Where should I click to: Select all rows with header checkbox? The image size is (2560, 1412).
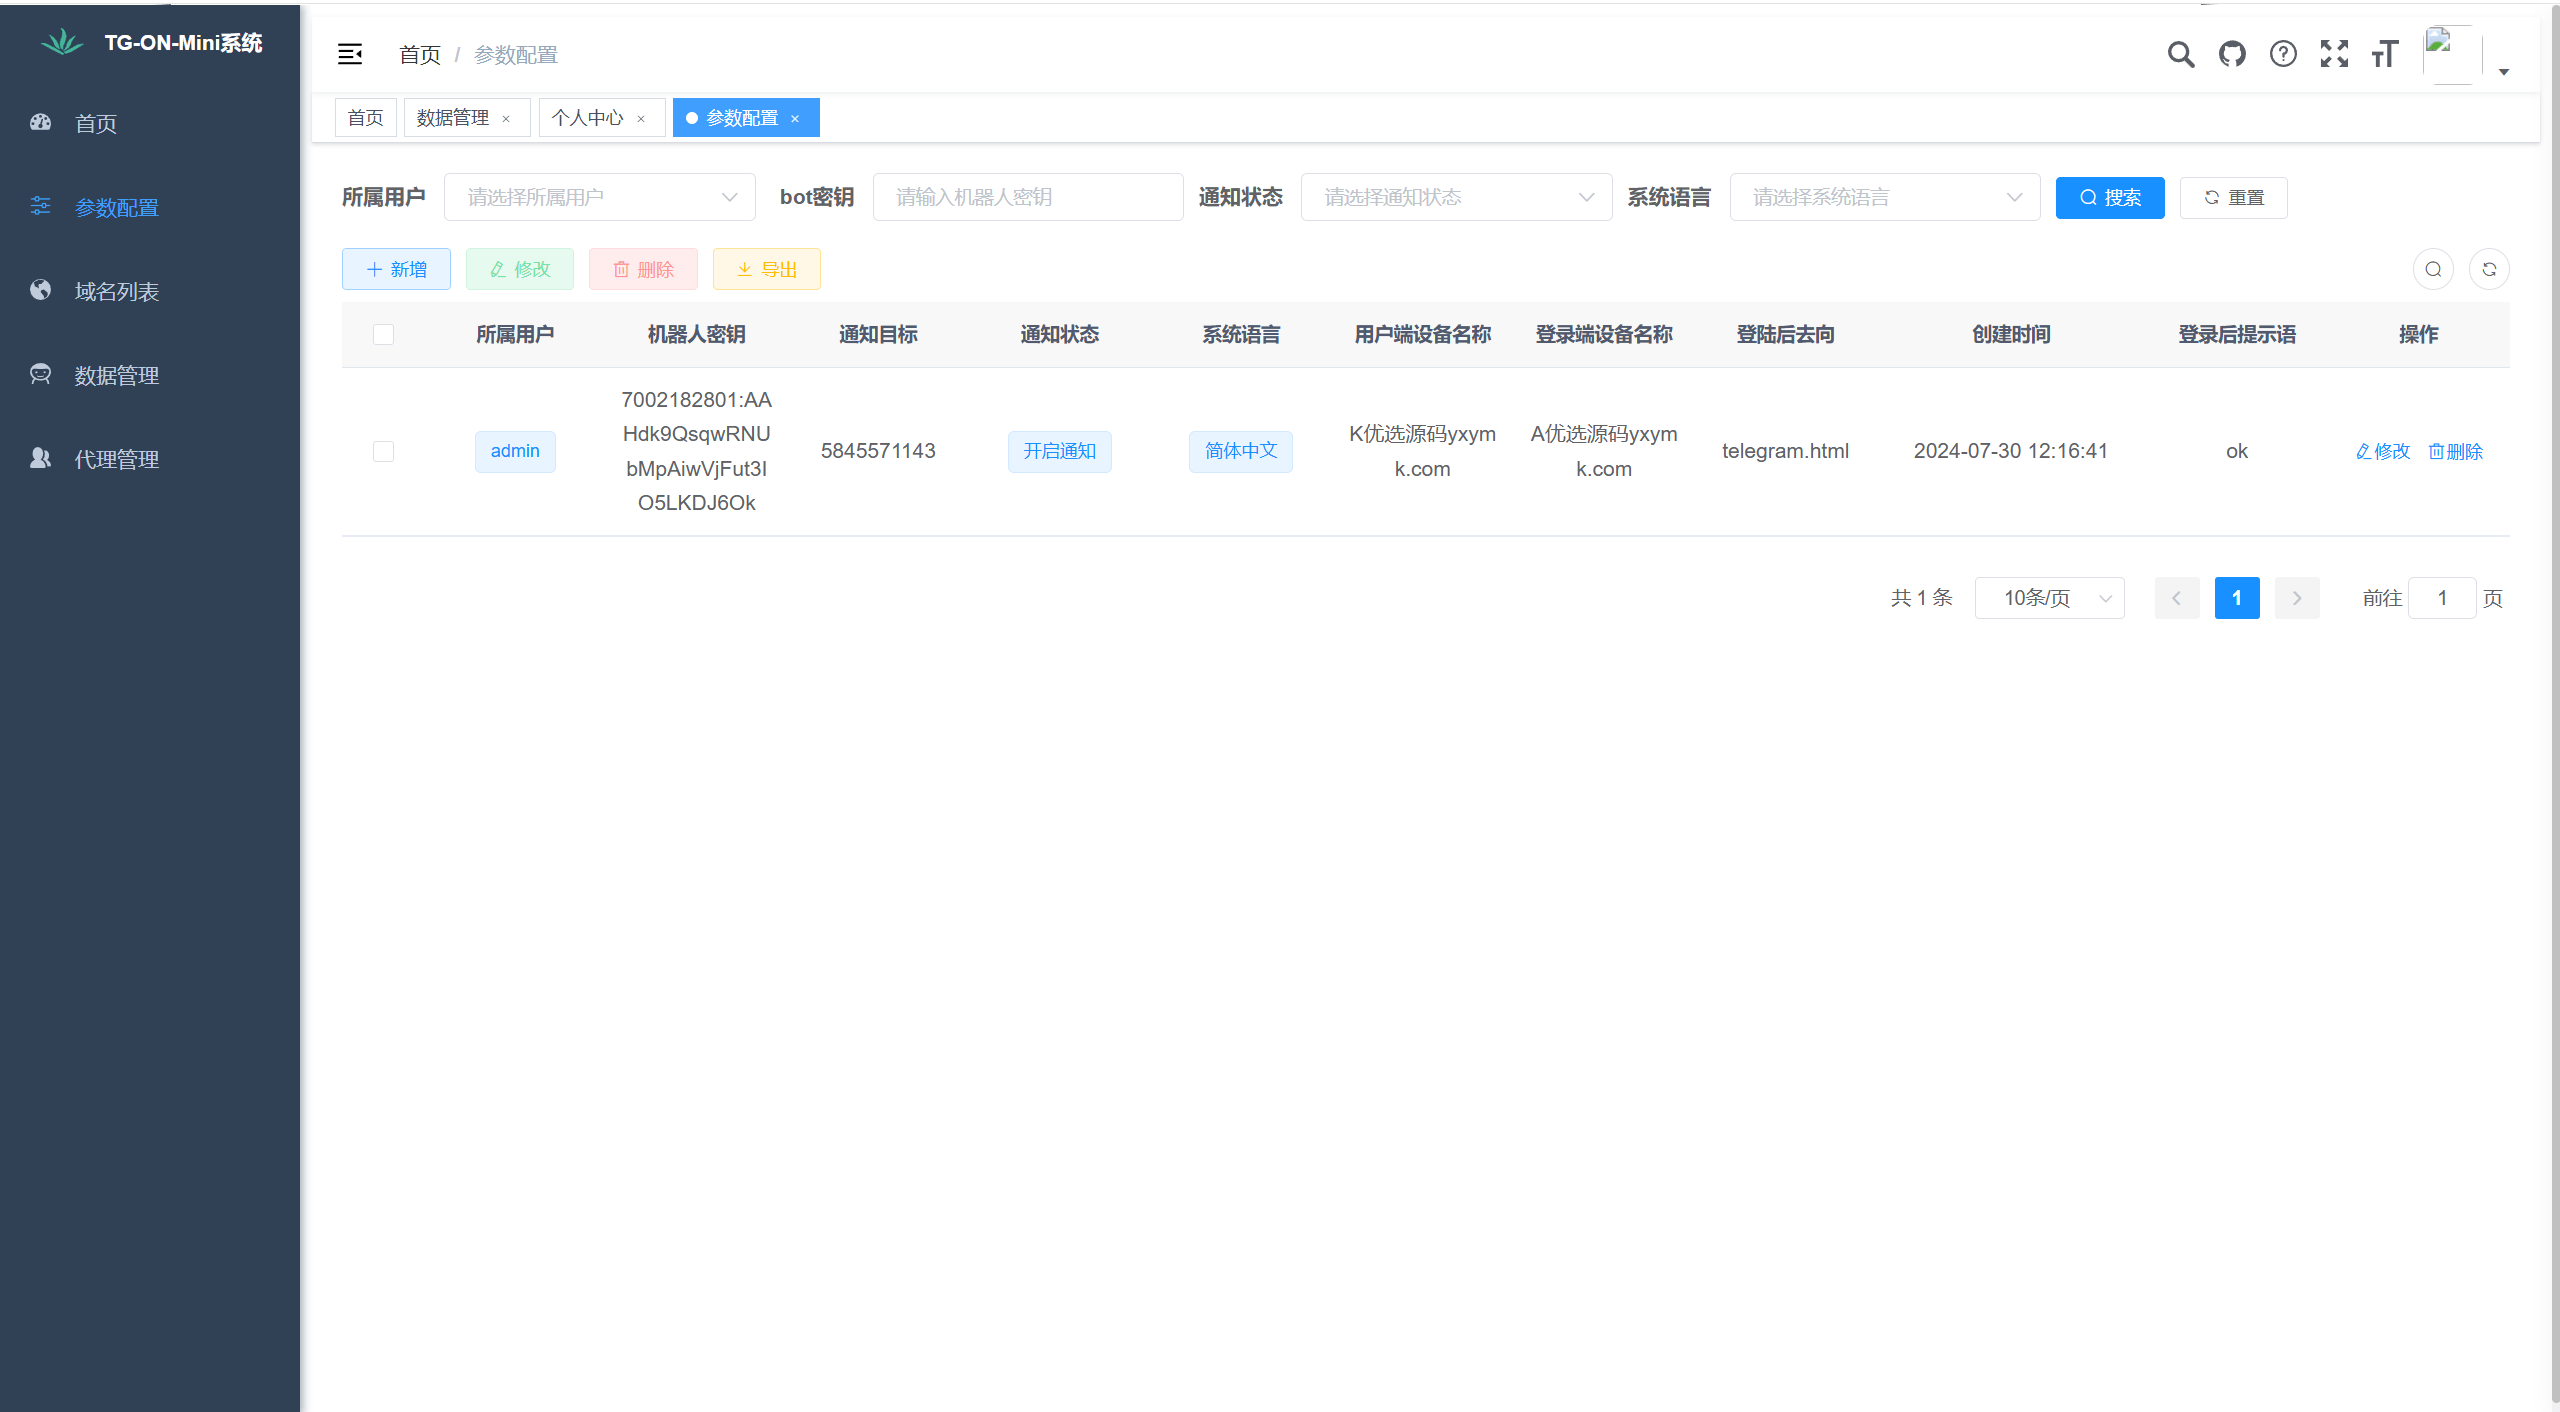pyautogui.click(x=383, y=335)
